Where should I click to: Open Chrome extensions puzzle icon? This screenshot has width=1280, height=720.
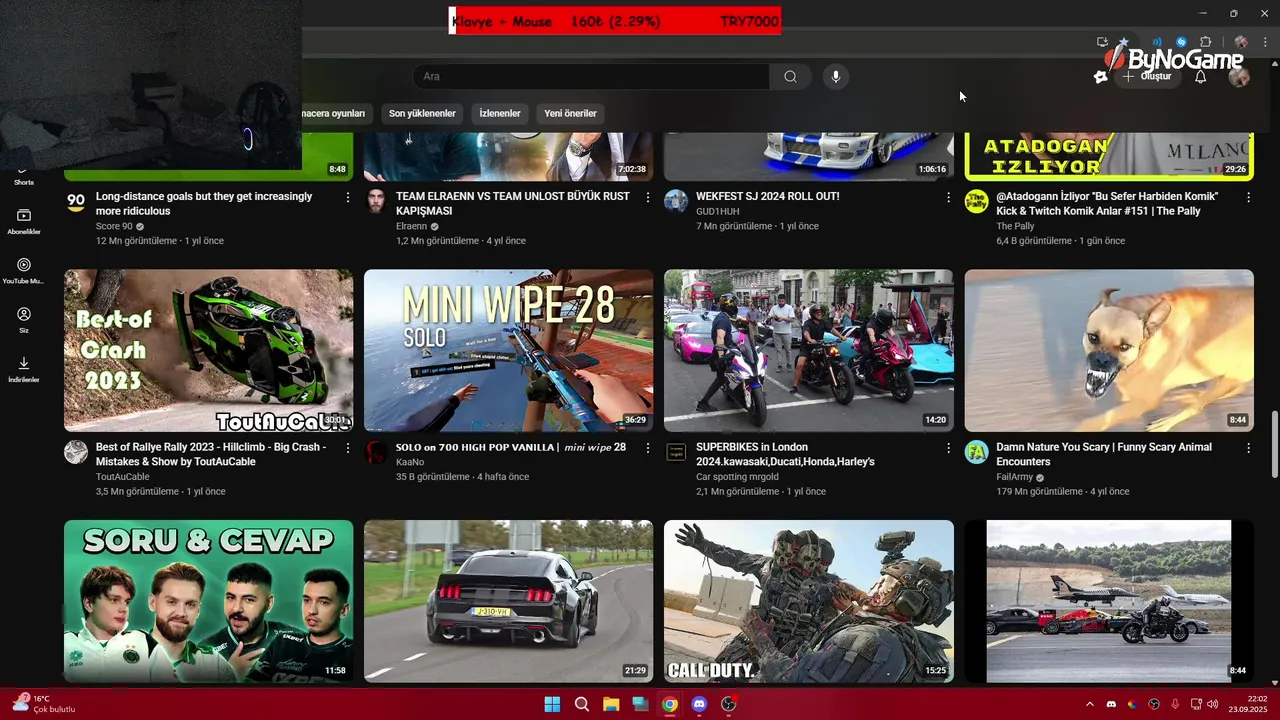click(1205, 42)
